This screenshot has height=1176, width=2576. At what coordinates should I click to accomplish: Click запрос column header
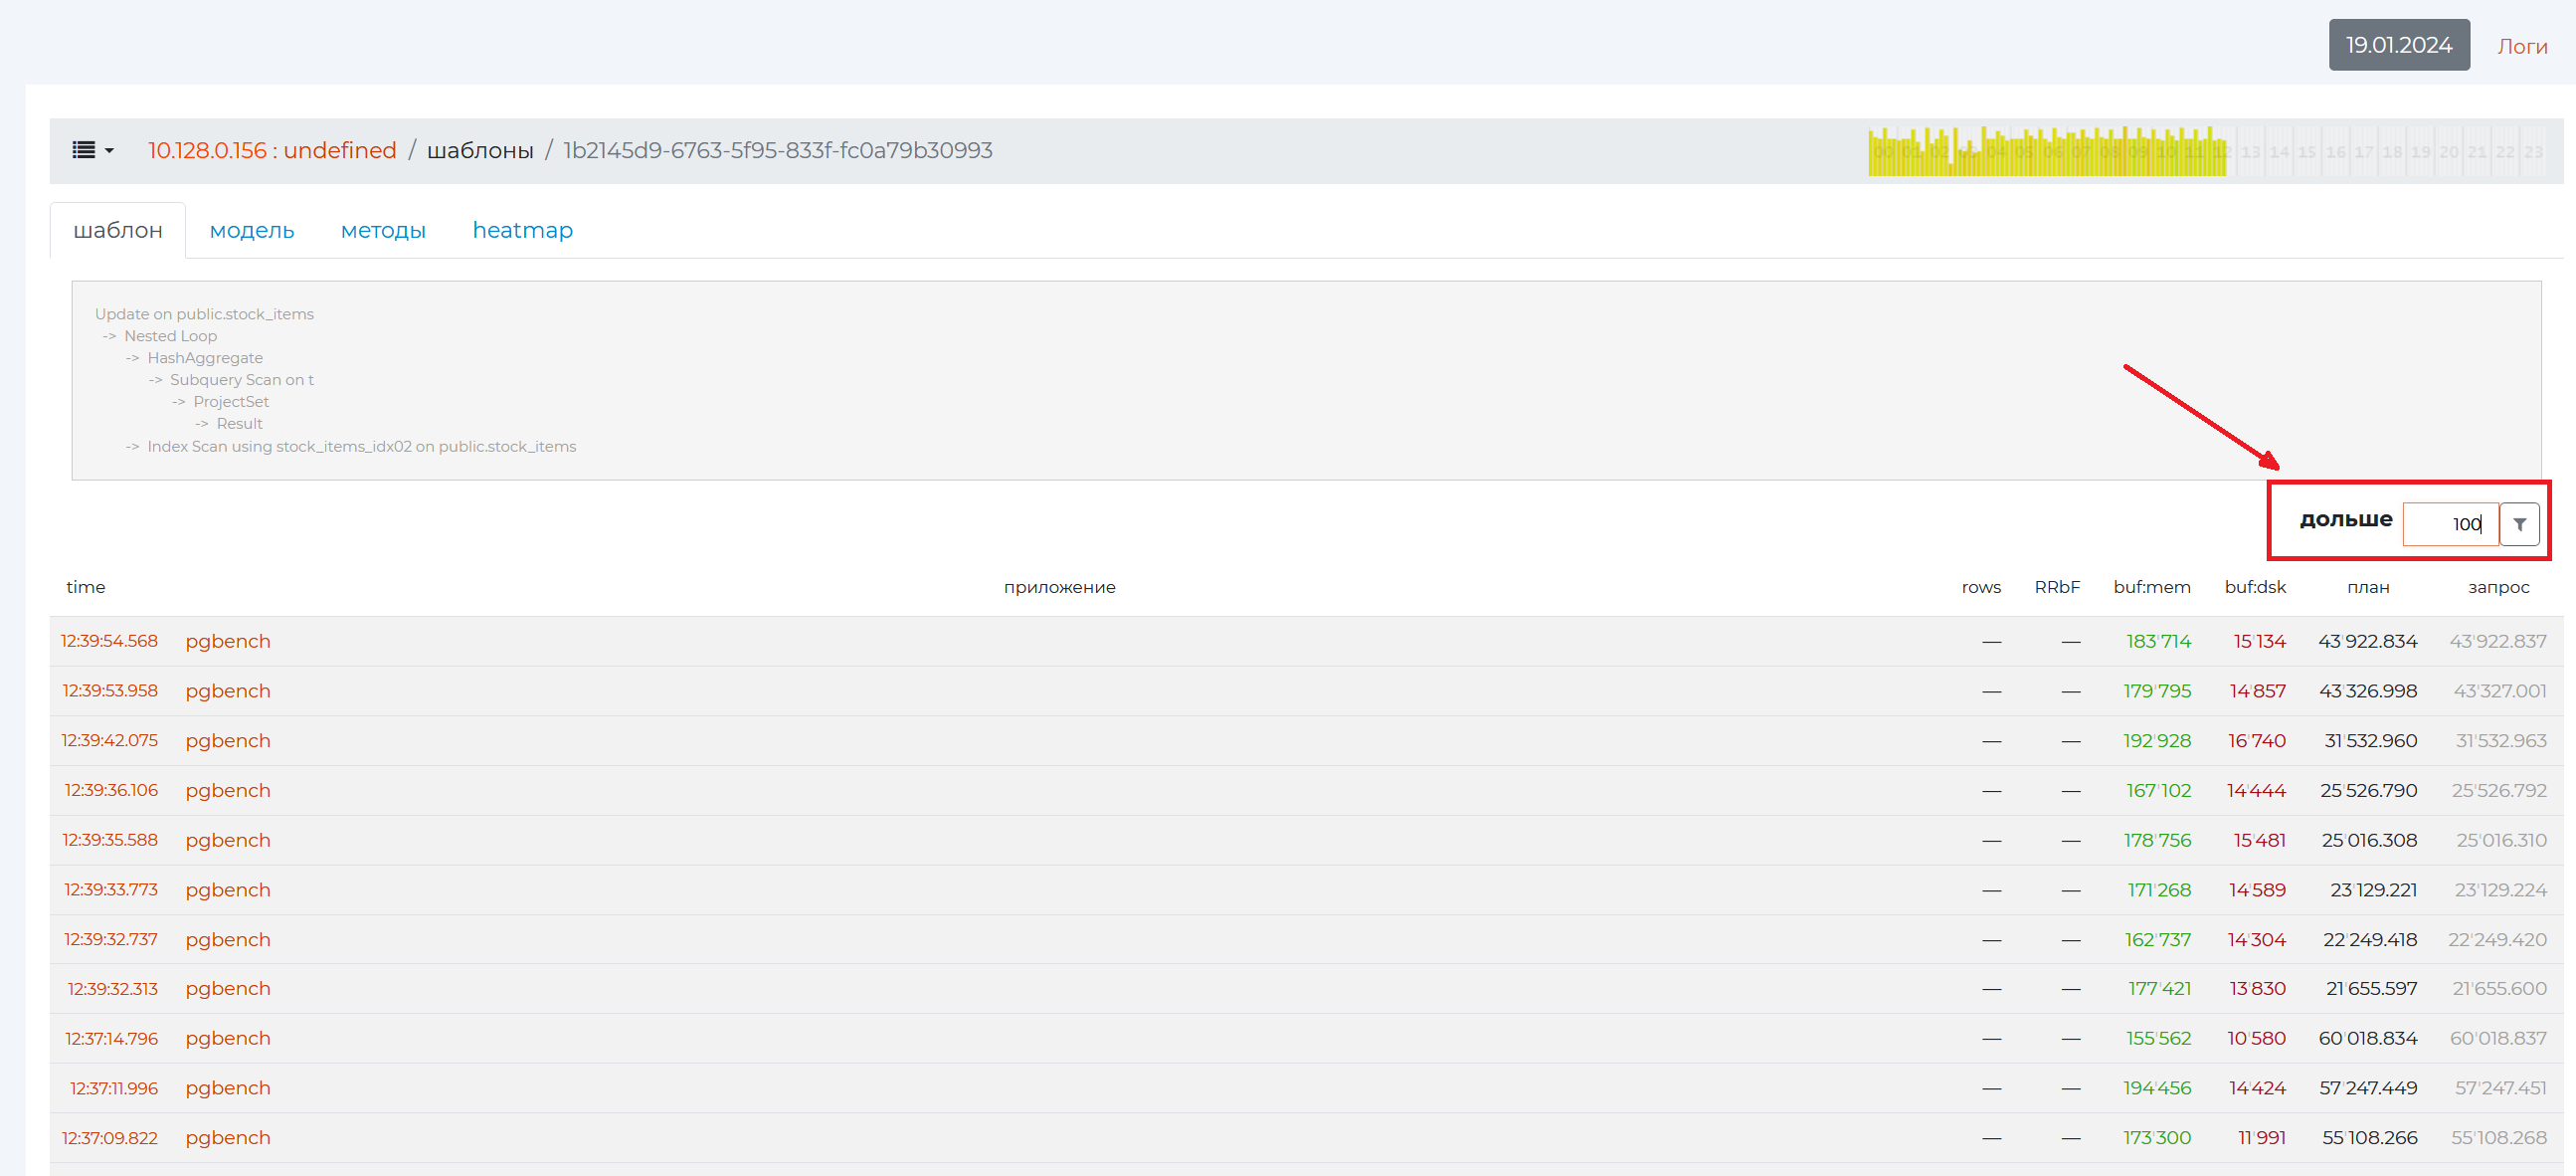pos(2497,587)
